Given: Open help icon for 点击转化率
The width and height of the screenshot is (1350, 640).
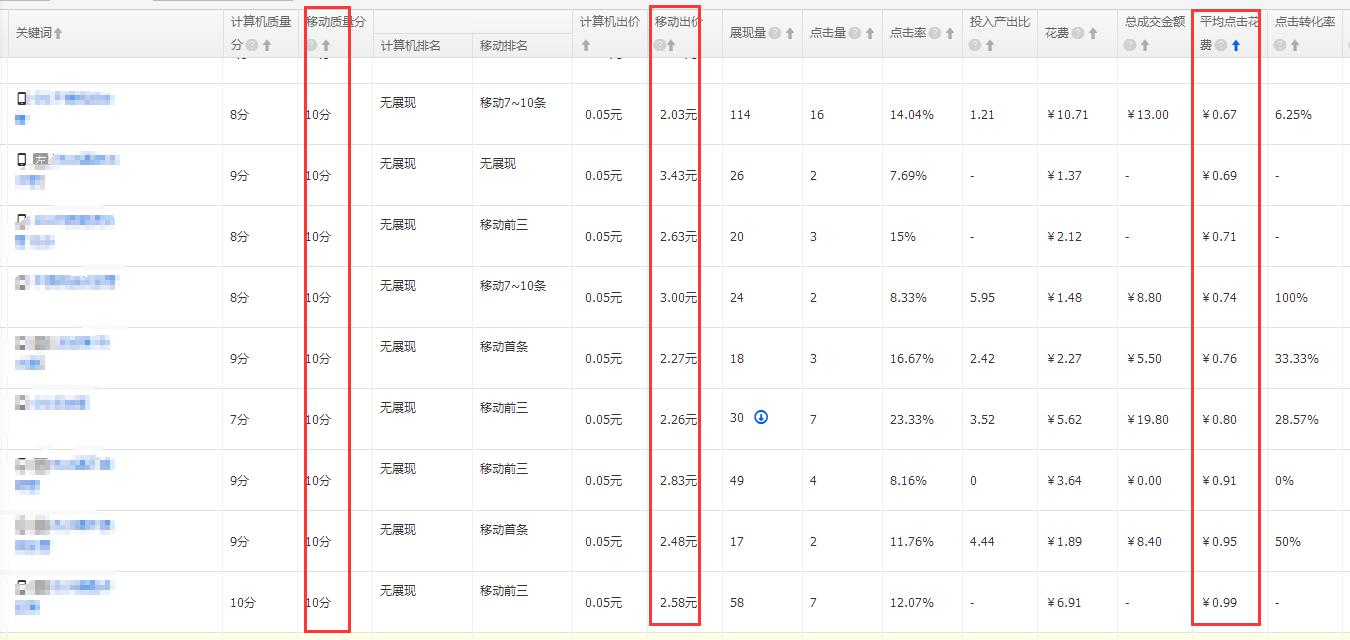Looking at the screenshot, I should click(1280, 45).
